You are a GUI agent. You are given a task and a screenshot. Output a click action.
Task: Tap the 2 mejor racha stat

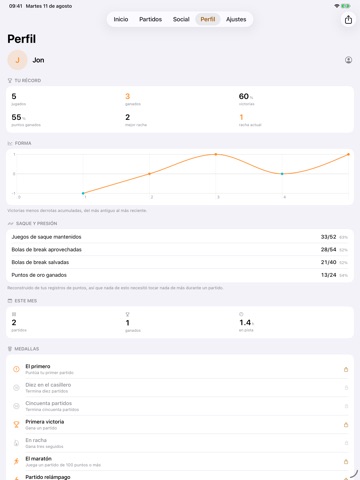pyautogui.click(x=136, y=120)
